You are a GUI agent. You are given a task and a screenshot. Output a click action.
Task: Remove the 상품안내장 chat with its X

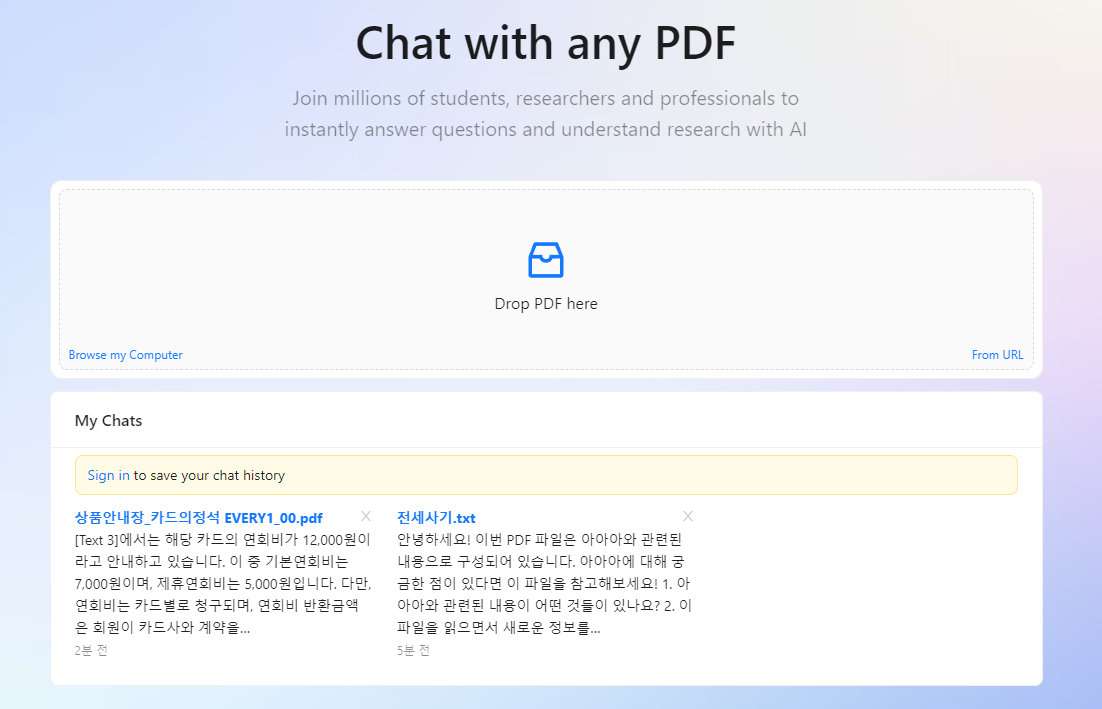366,515
